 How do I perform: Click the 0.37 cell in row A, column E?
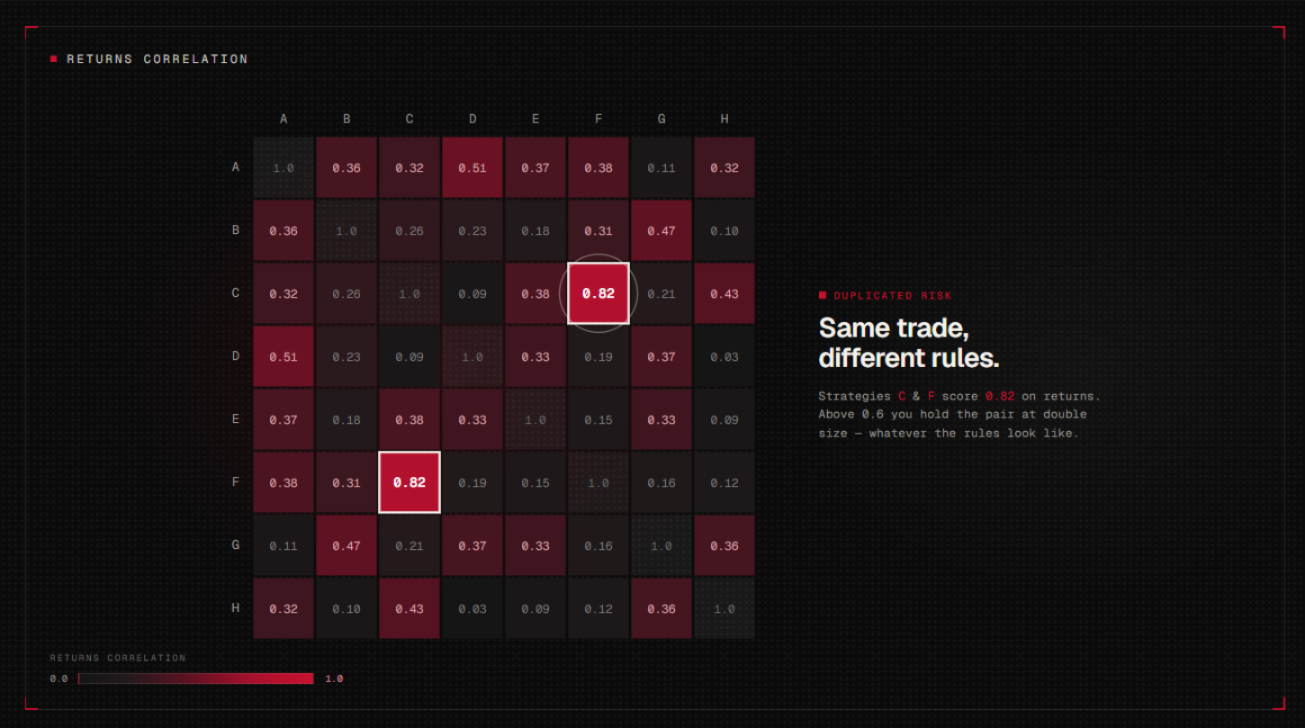point(535,167)
